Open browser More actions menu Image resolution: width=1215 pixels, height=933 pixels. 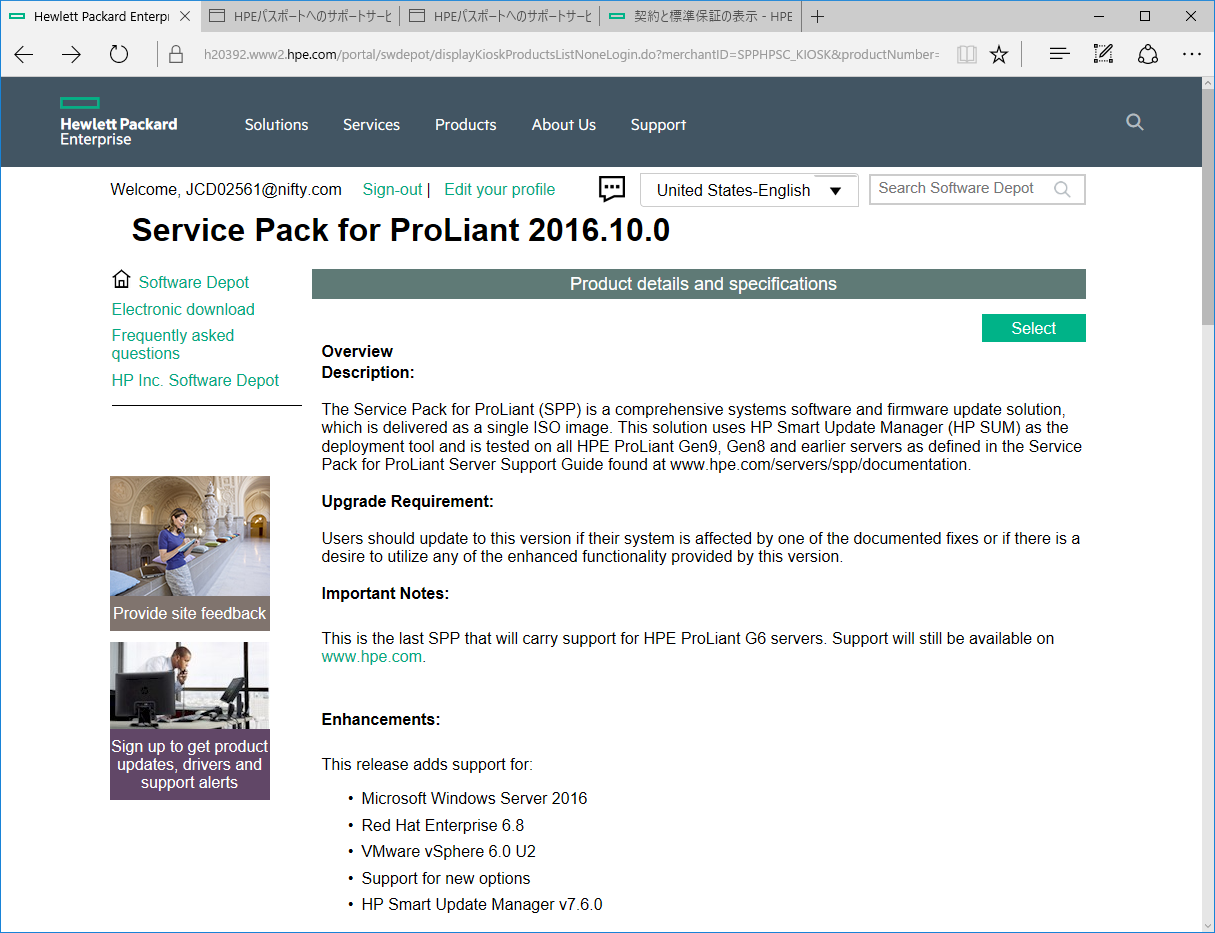pos(1192,54)
